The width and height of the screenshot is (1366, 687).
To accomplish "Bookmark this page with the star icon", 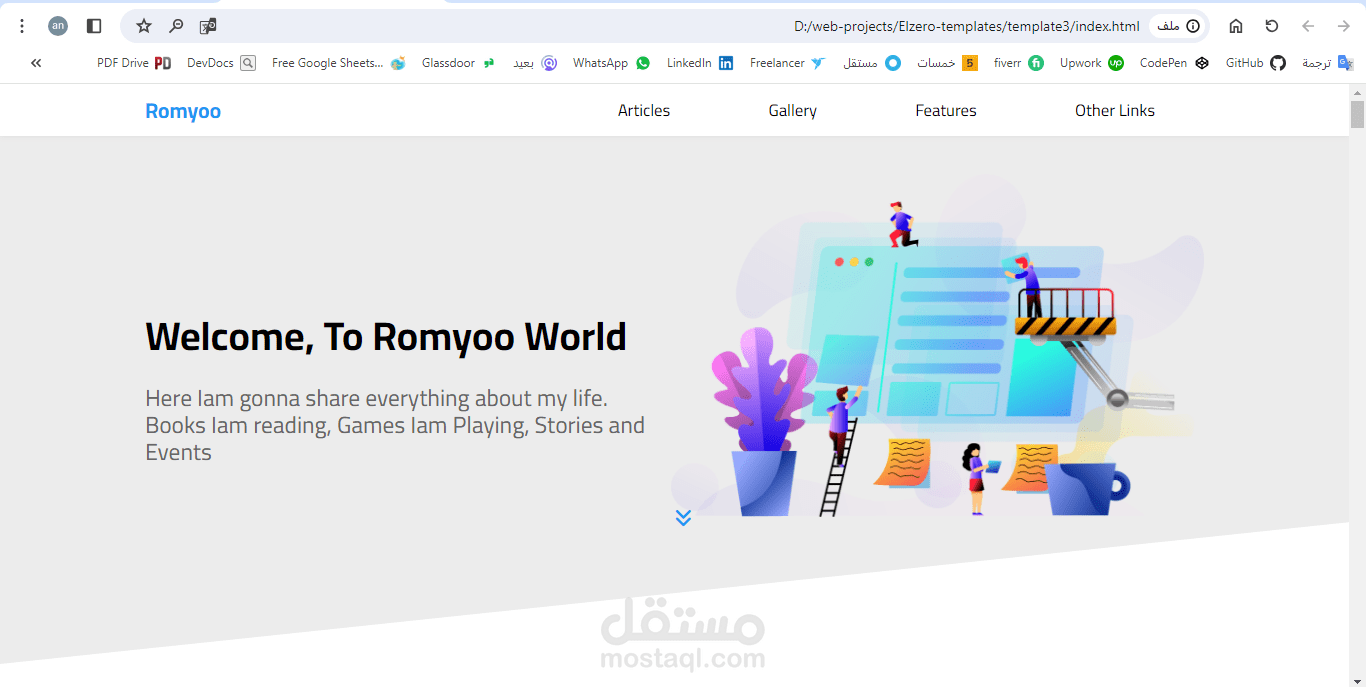I will pos(144,26).
